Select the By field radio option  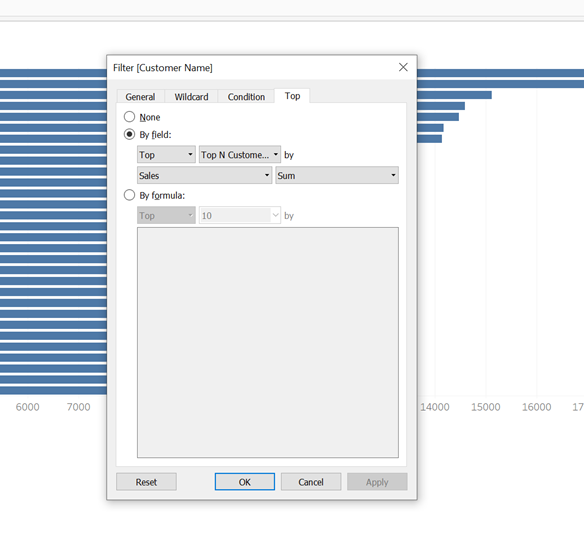click(x=129, y=134)
